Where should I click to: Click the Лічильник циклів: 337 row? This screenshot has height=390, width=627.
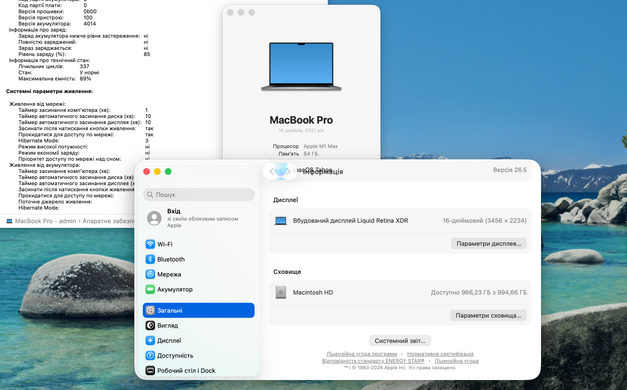pyautogui.click(x=54, y=66)
